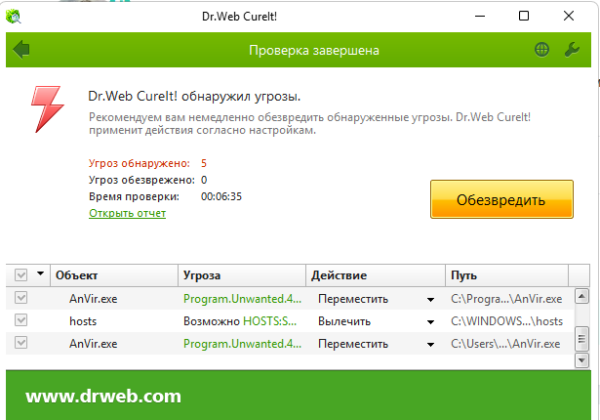Image resolution: width=600 pixels, height=420 pixels.
Task: Select path C:\Users\...\AnVir.exe cell
Action: 505,343
